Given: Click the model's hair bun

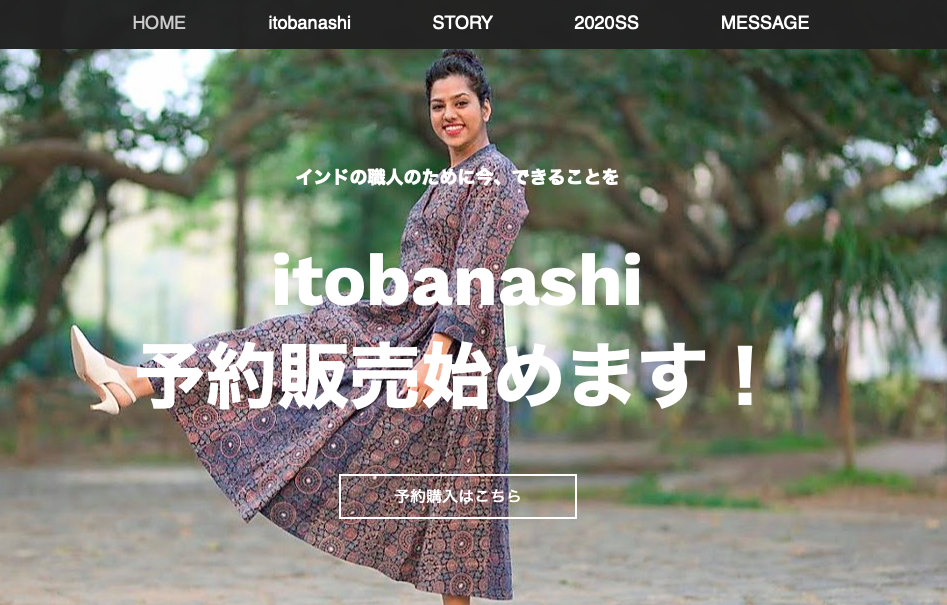Looking at the screenshot, I should pyautogui.click(x=459, y=62).
